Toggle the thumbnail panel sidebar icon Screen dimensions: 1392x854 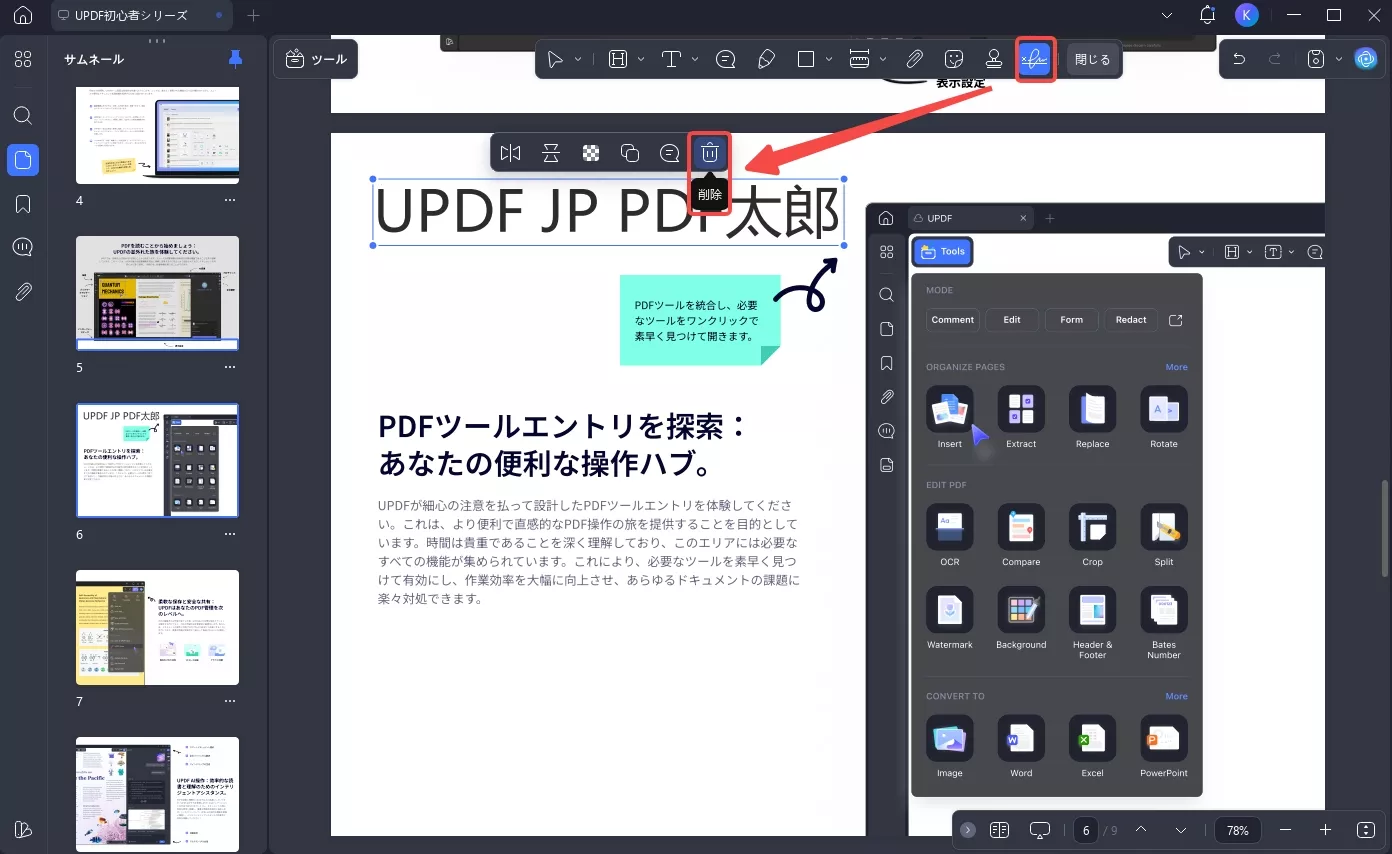(23, 160)
